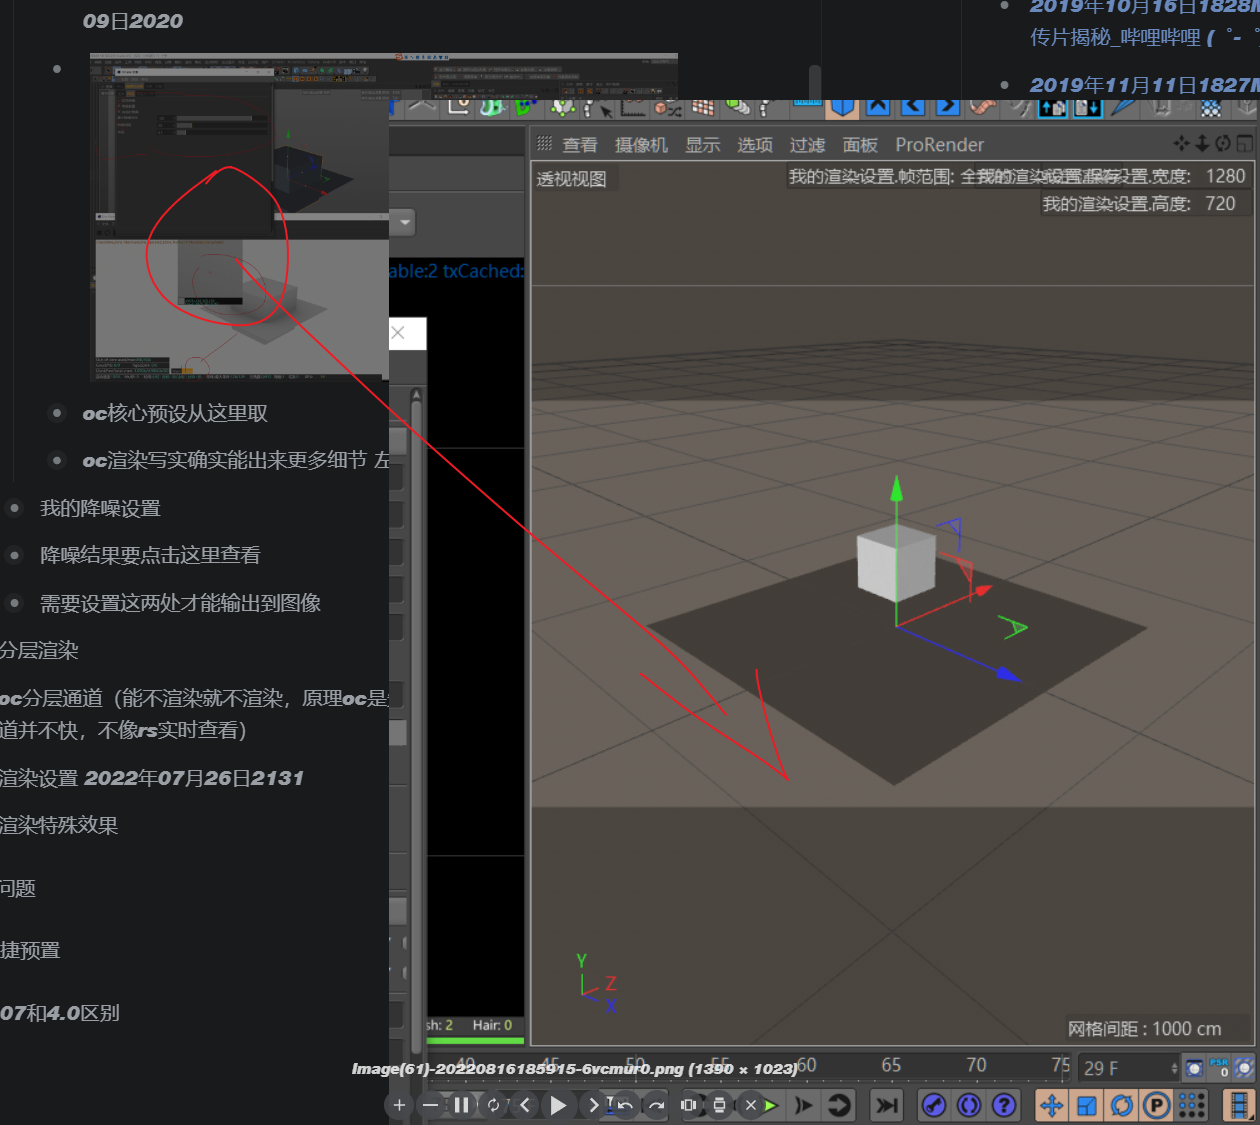The width and height of the screenshot is (1260, 1125).
Task: Toggle parameter keying with the P icon
Action: click(1157, 1105)
